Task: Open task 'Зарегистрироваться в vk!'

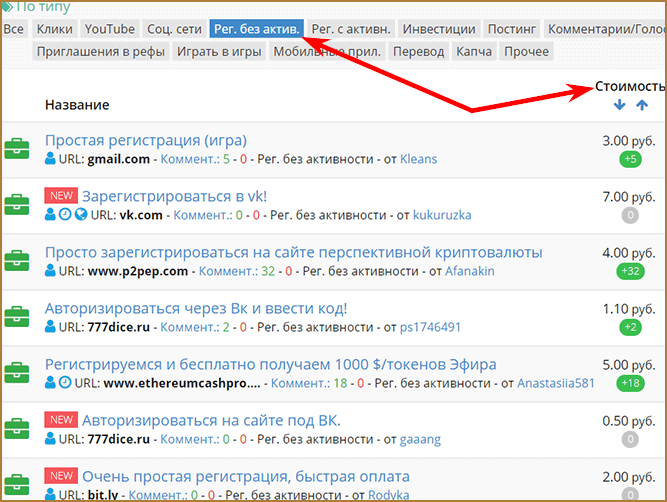Action: 174,197
